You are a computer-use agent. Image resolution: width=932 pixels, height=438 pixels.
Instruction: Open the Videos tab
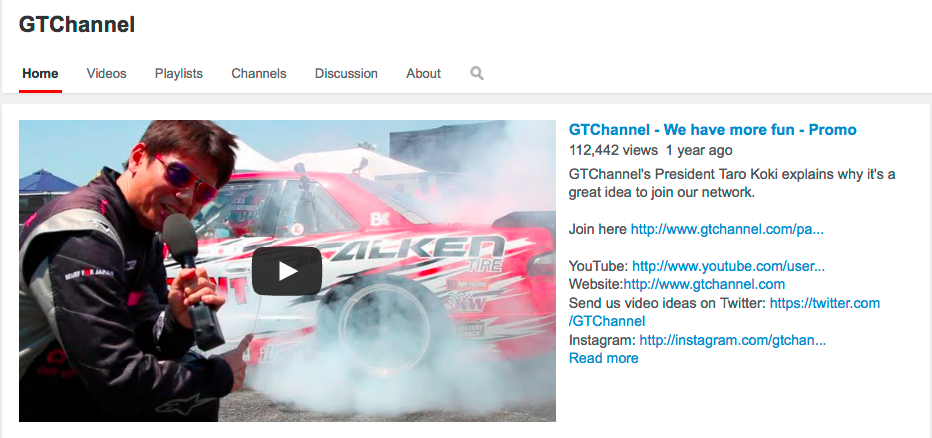click(x=106, y=74)
